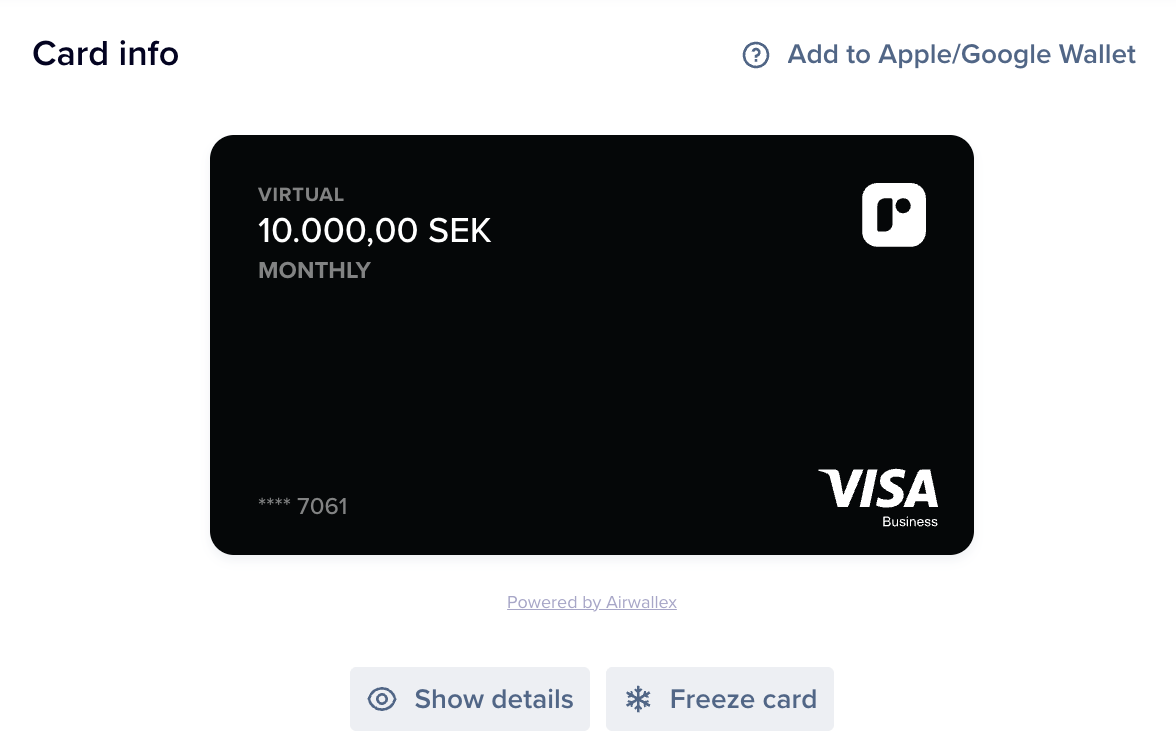The height and width of the screenshot is (746, 1176).
Task: Open Add to Apple/Google Wallet
Action: coord(961,54)
